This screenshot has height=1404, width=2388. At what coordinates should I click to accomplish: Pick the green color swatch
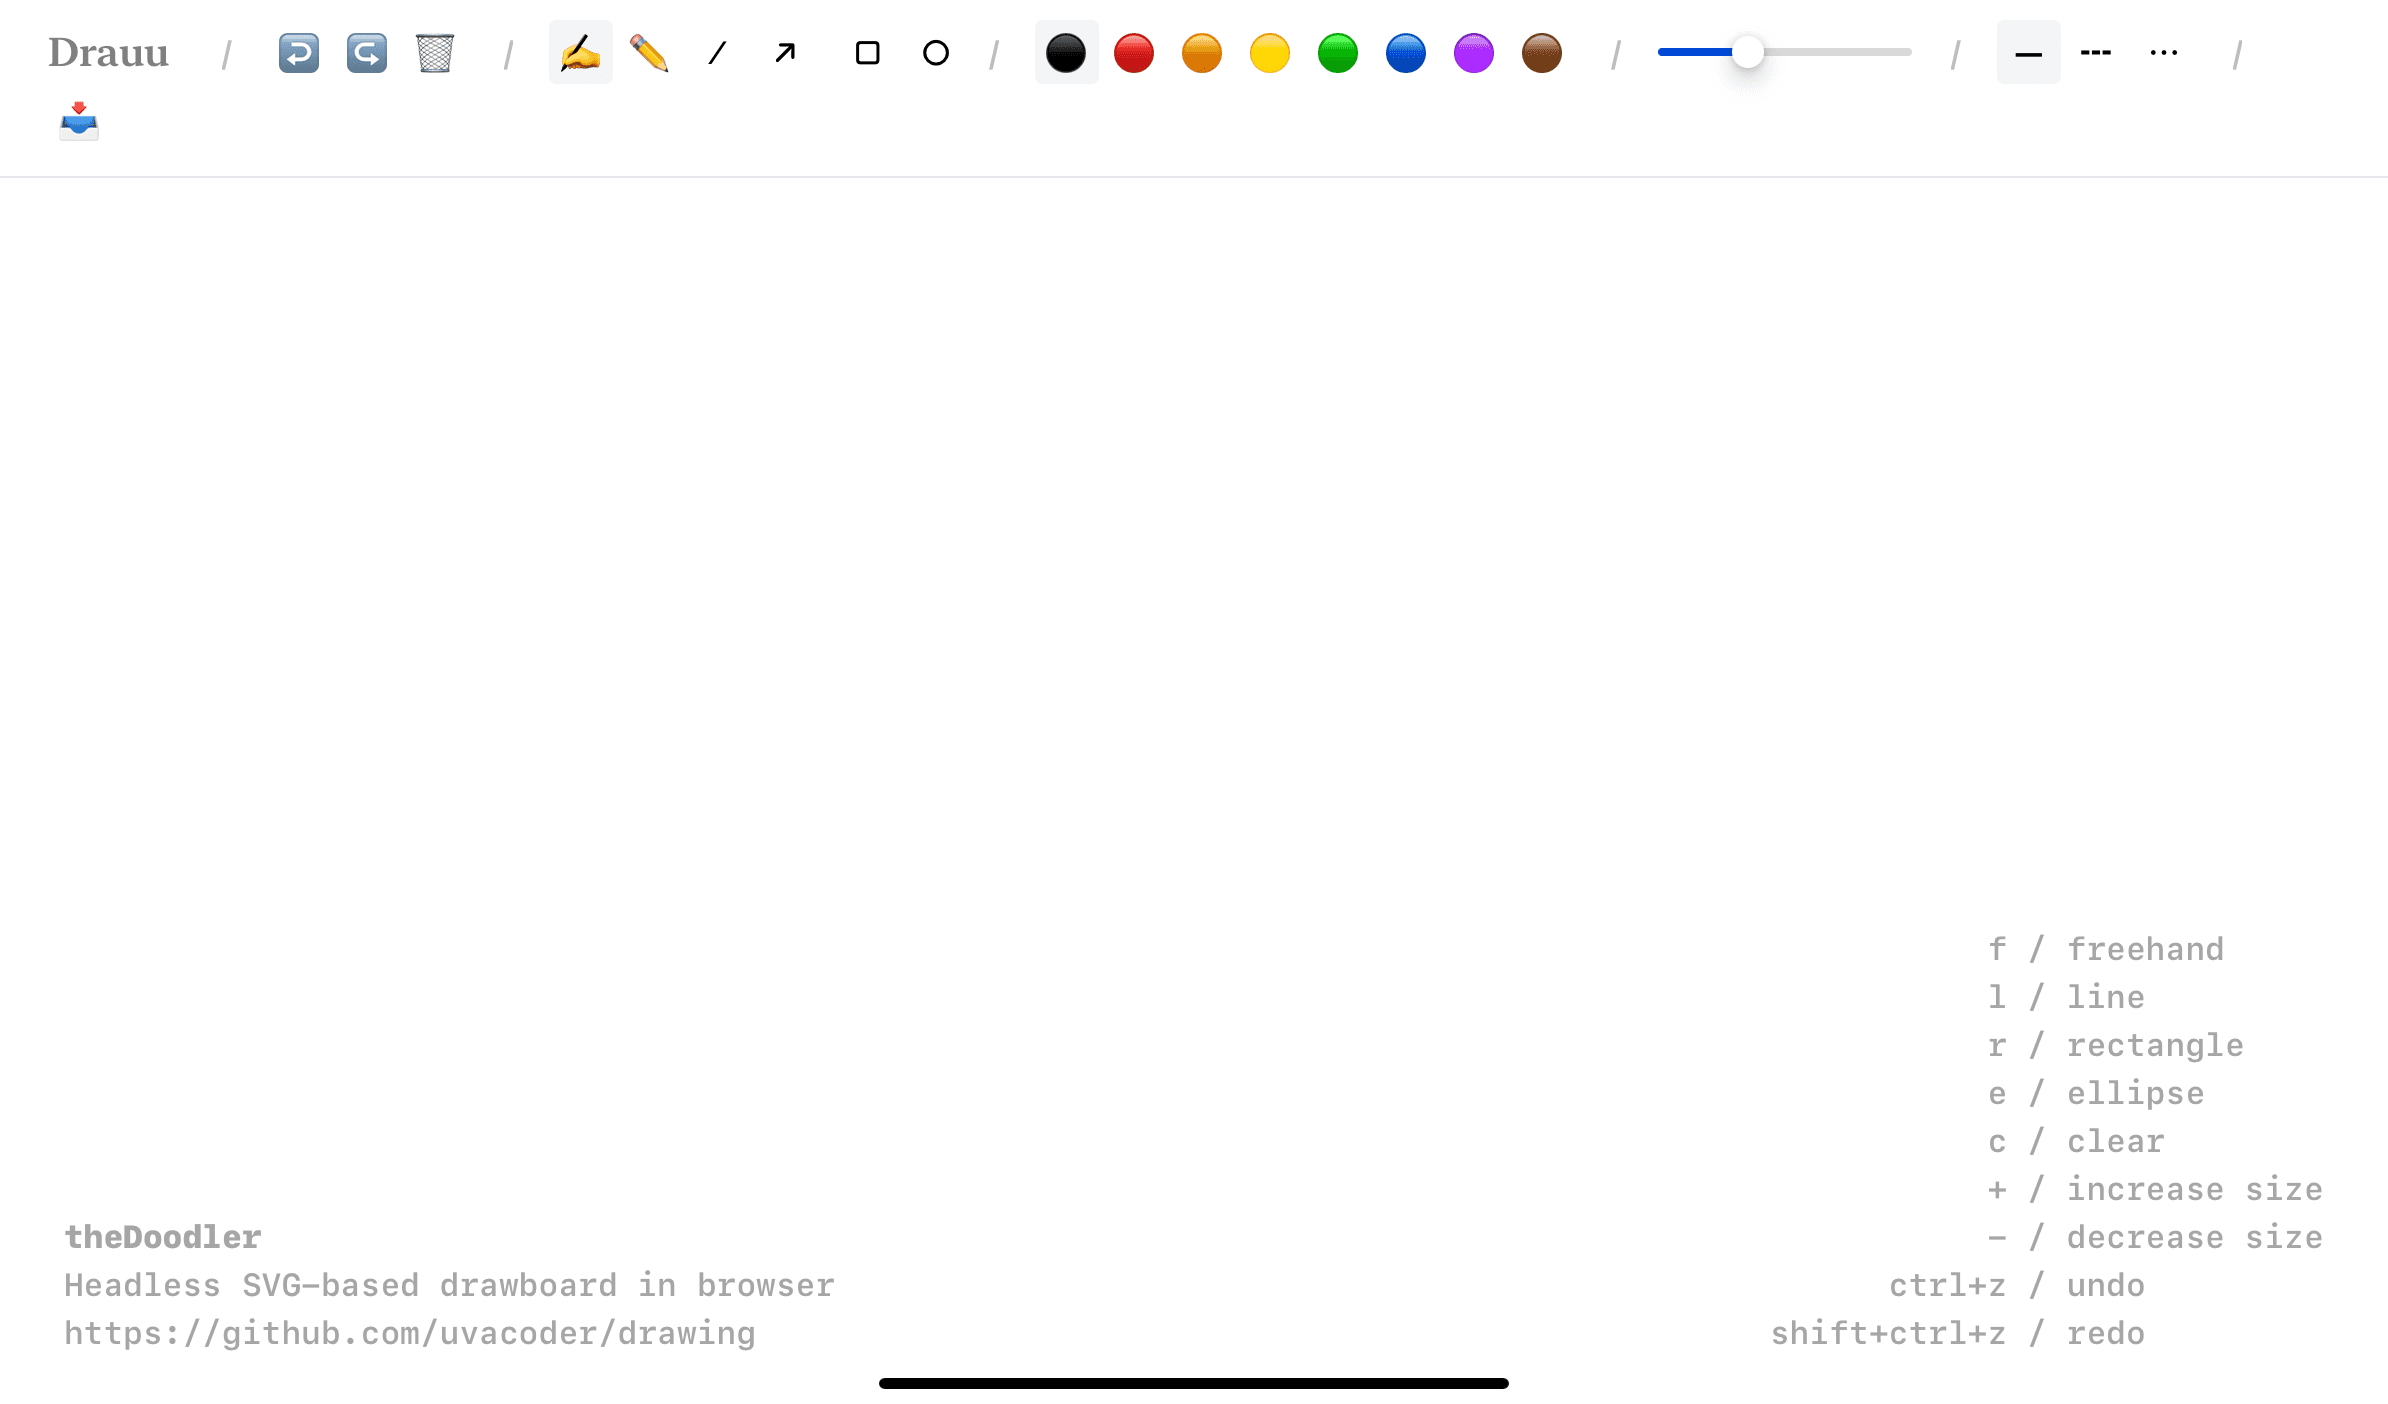1338,53
